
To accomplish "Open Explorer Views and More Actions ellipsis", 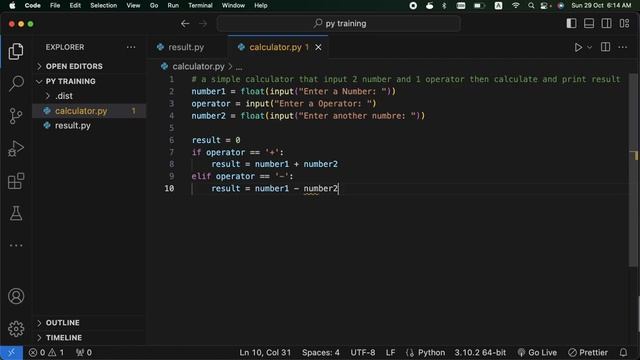I will tap(131, 47).
